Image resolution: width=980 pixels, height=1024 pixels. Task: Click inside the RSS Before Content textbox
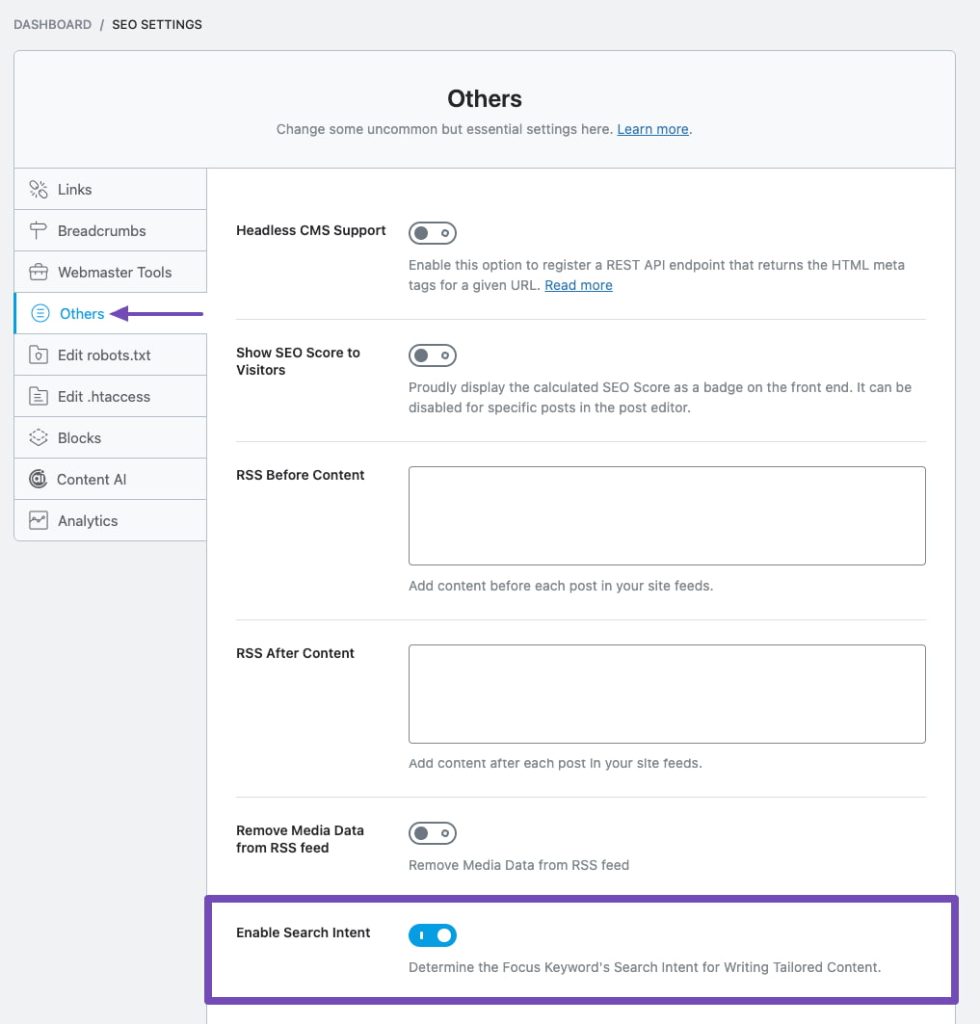(666, 515)
